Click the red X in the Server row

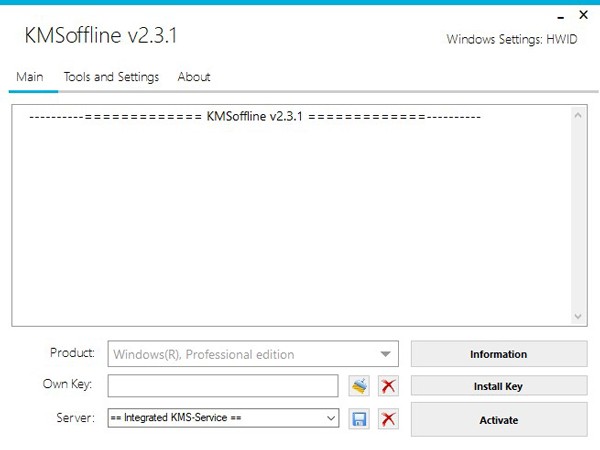coord(388,419)
